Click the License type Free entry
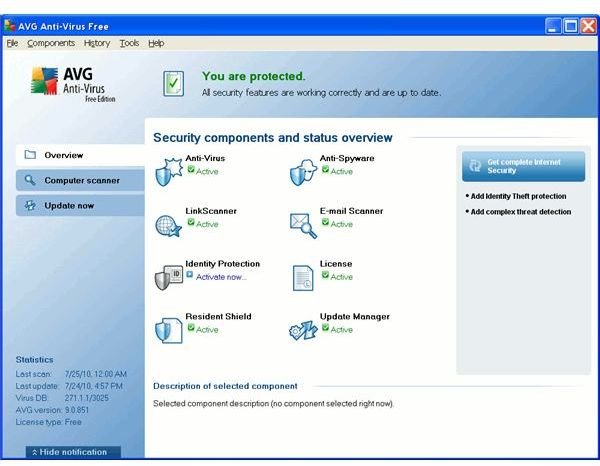 coord(49,422)
